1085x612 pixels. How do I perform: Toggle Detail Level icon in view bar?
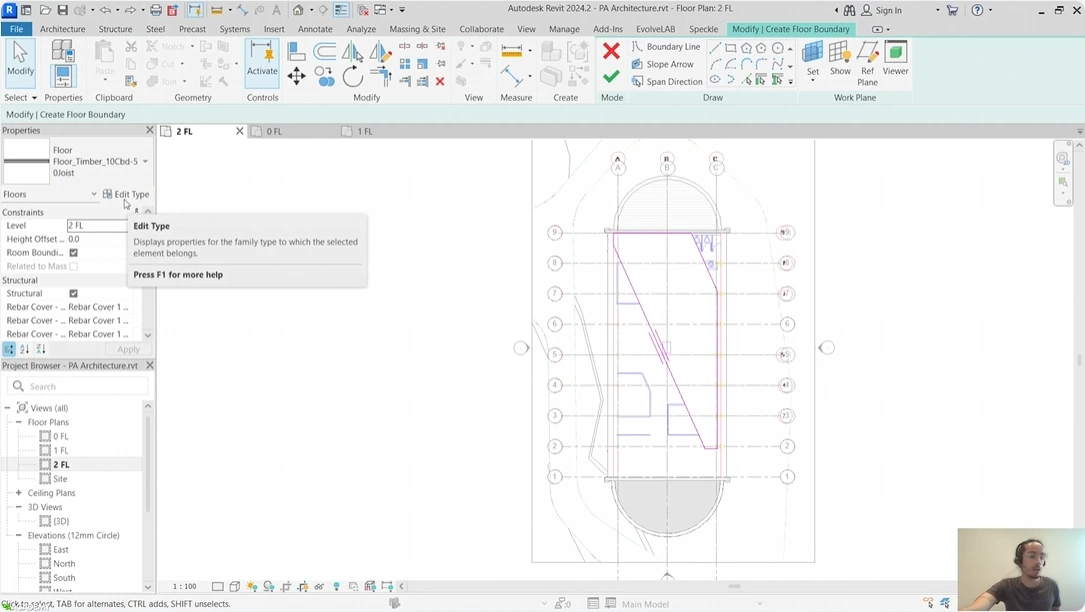pos(217,586)
